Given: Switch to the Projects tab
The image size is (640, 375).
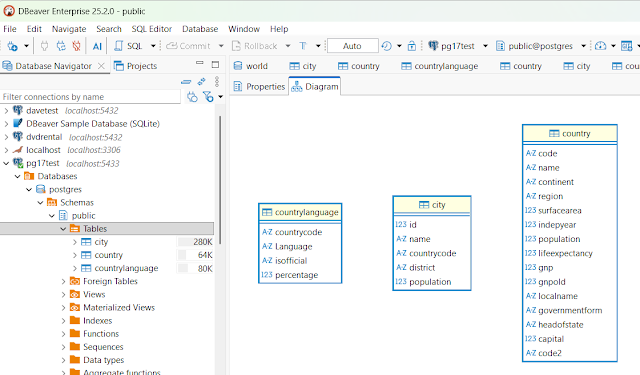Looking at the screenshot, I should coord(136,66).
